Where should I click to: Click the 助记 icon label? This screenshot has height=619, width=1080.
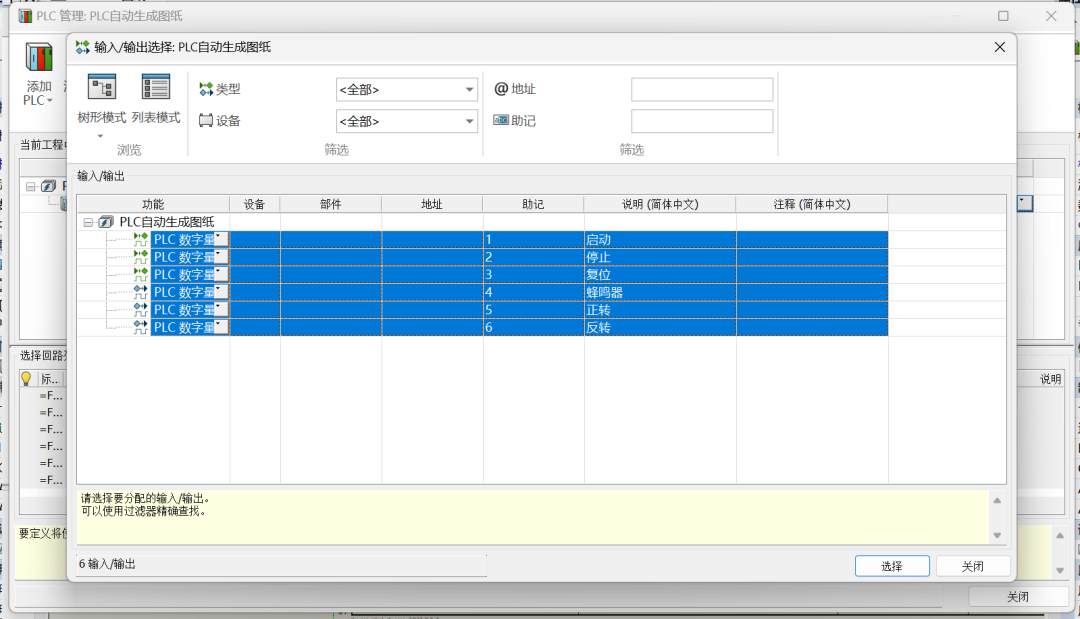515,120
